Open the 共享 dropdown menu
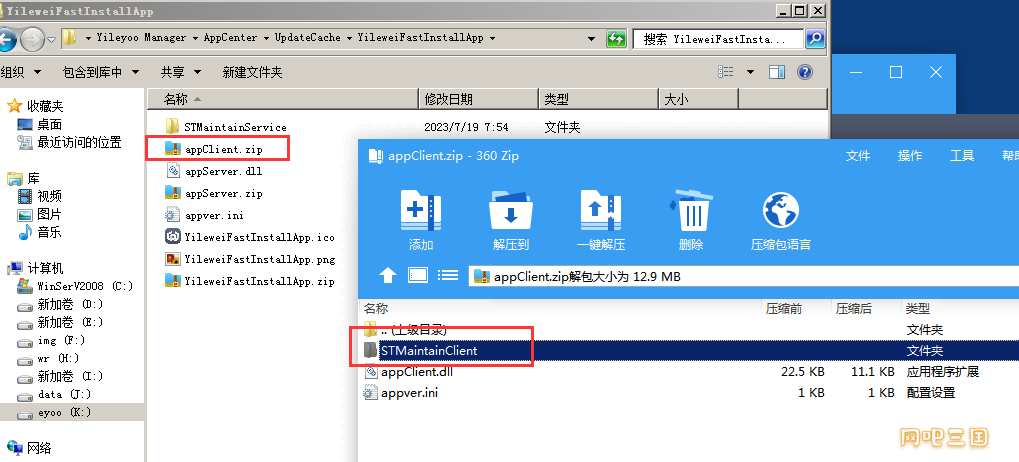The image size is (1019, 462). tap(181, 72)
